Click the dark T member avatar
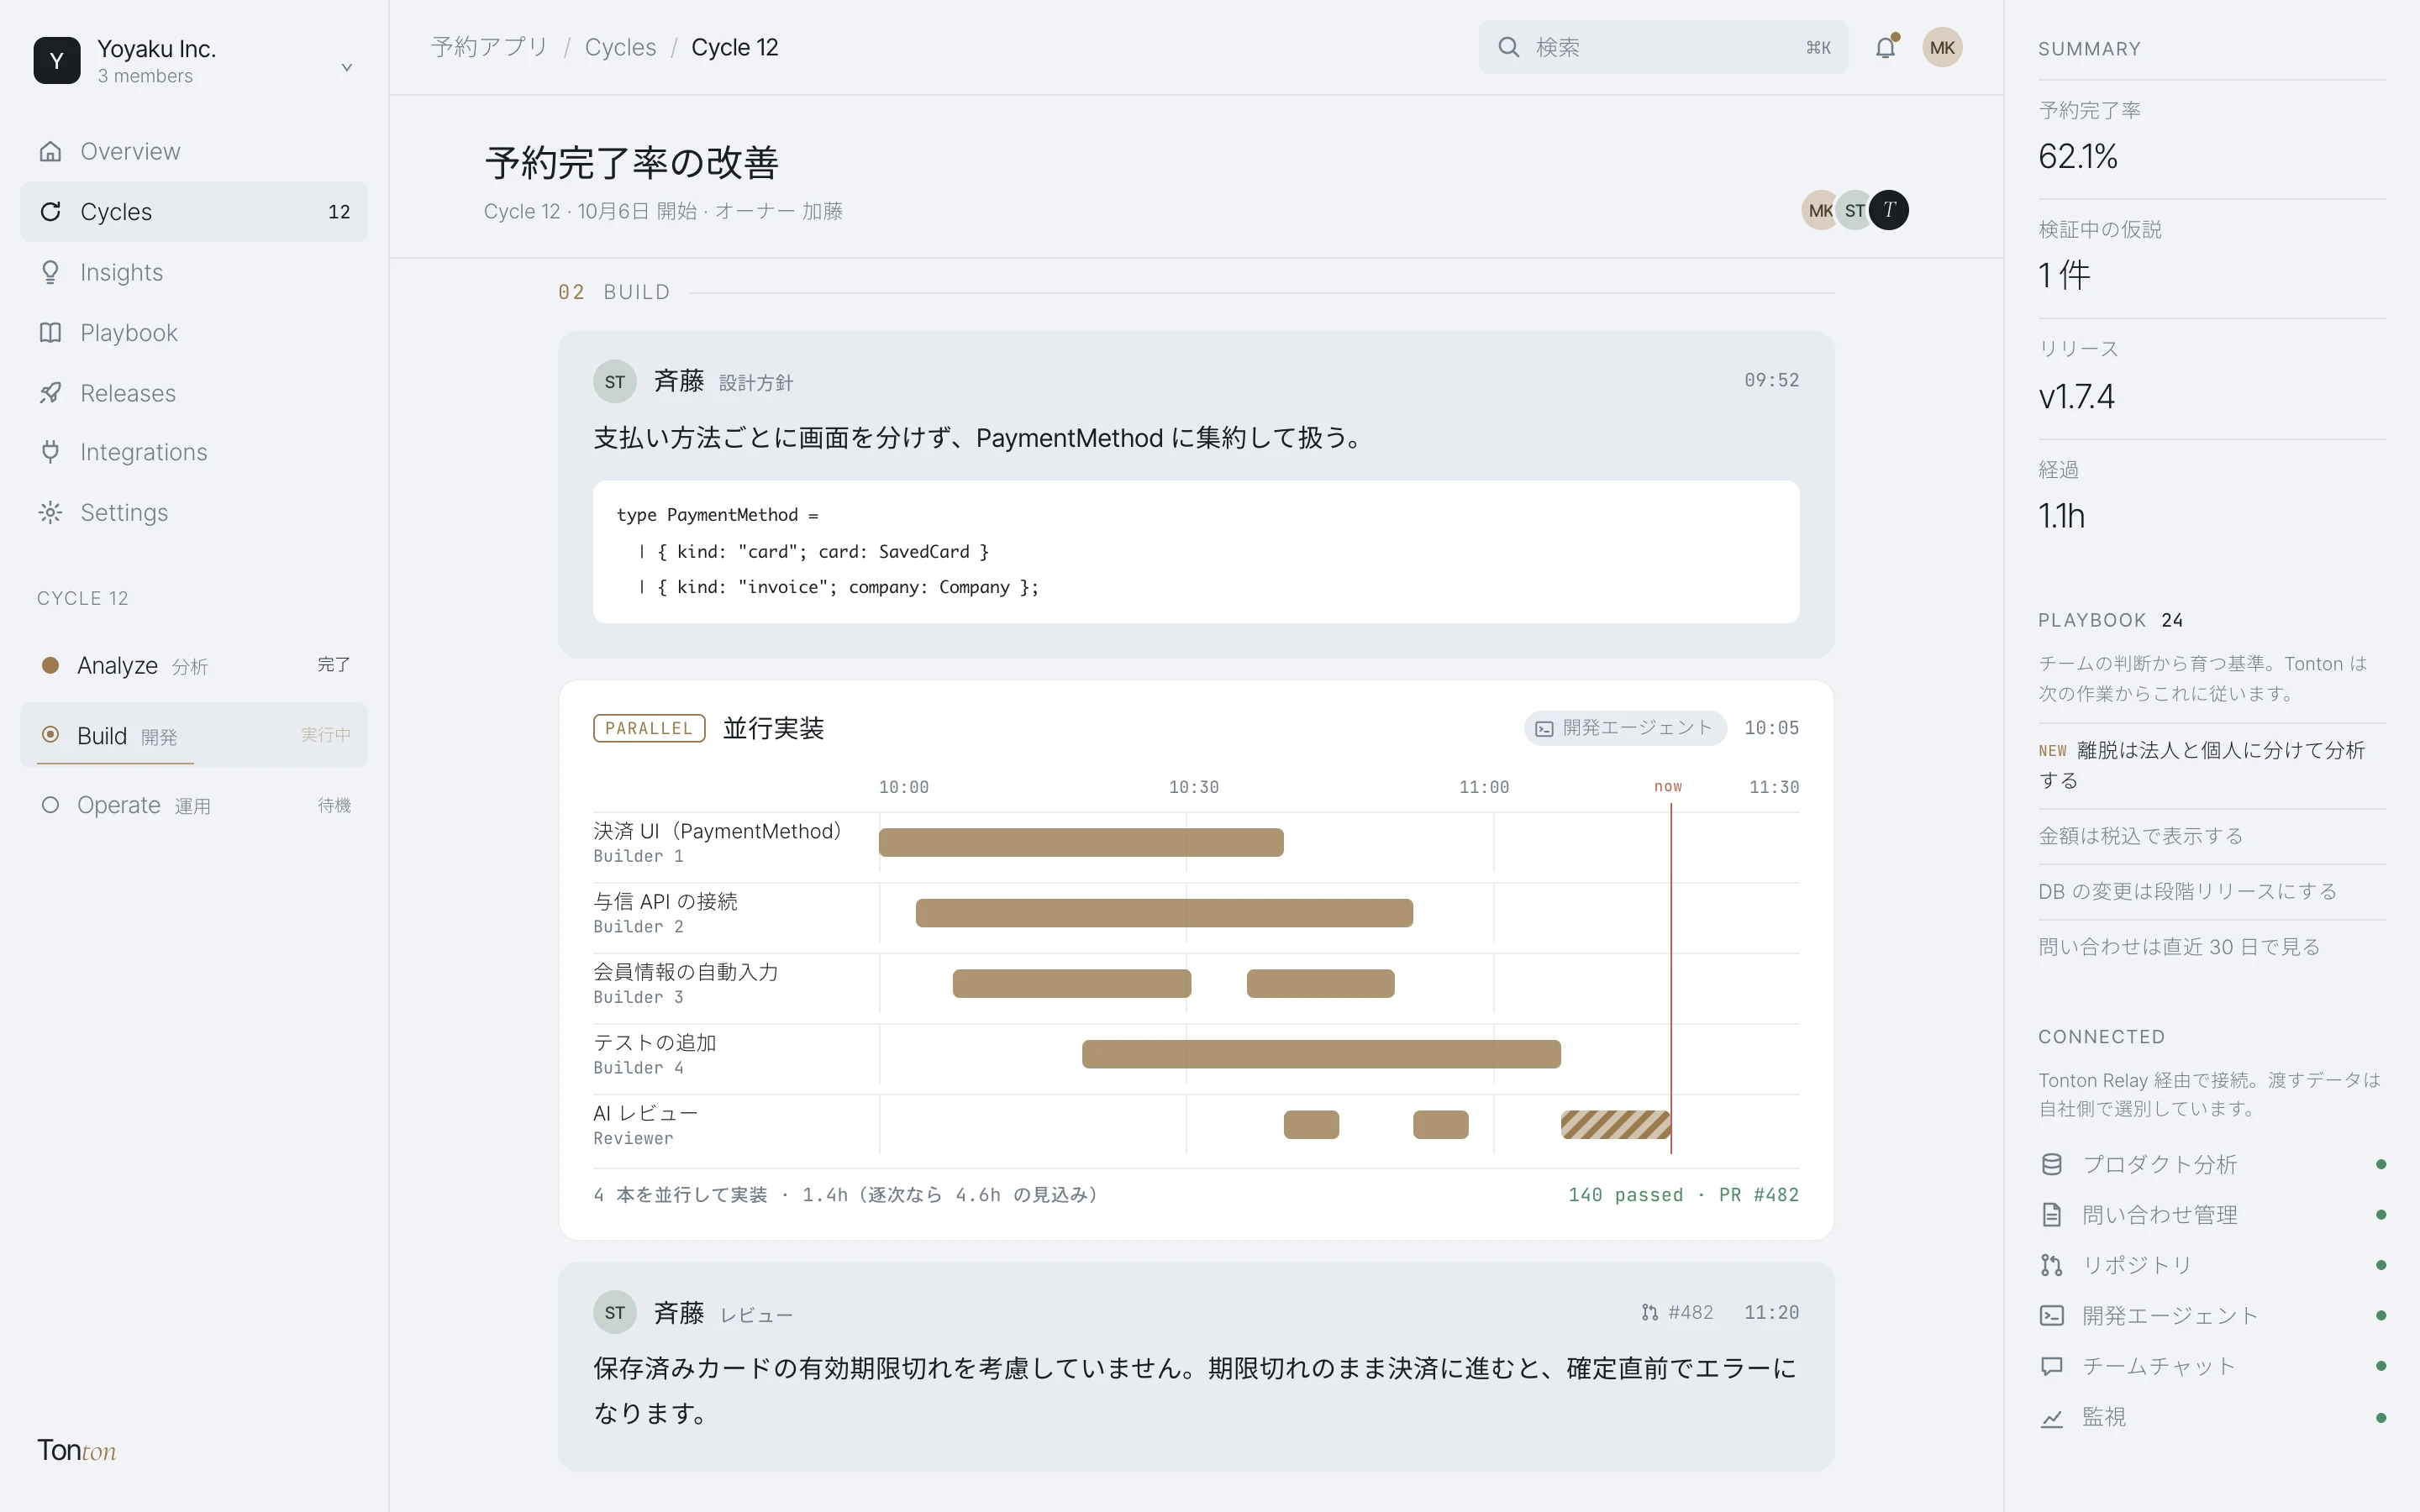This screenshot has height=1512, width=2420. point(1889,210)
